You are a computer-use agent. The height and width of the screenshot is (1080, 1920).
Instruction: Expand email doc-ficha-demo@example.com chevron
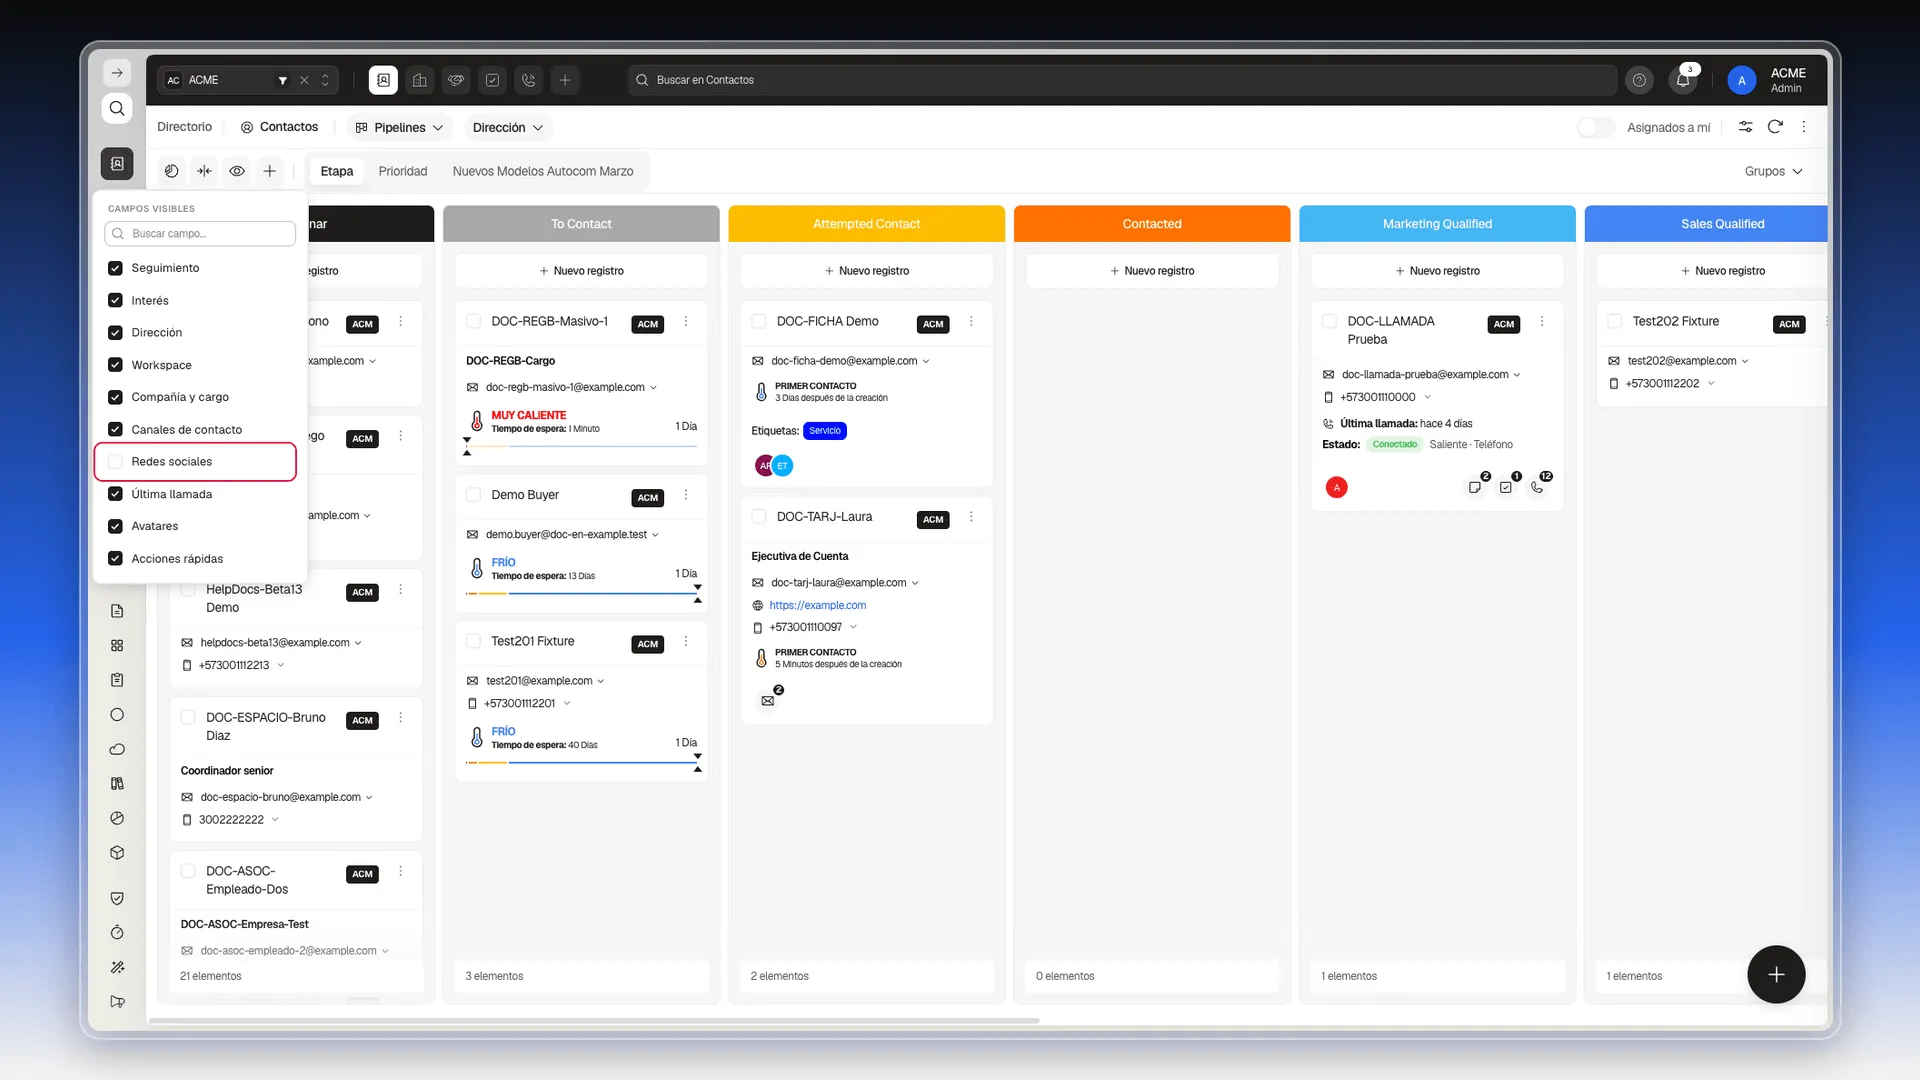[x=926, y=361]
